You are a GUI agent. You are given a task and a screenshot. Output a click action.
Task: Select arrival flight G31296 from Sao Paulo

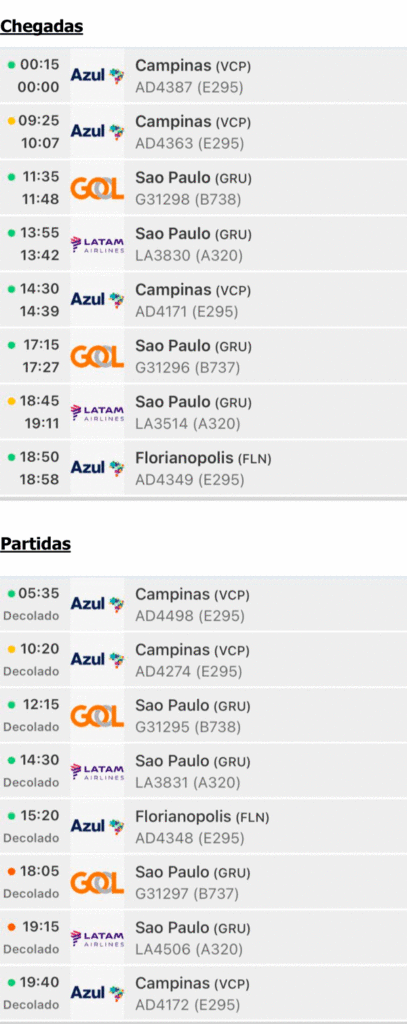pyautogui.click(x=203, y=356)
